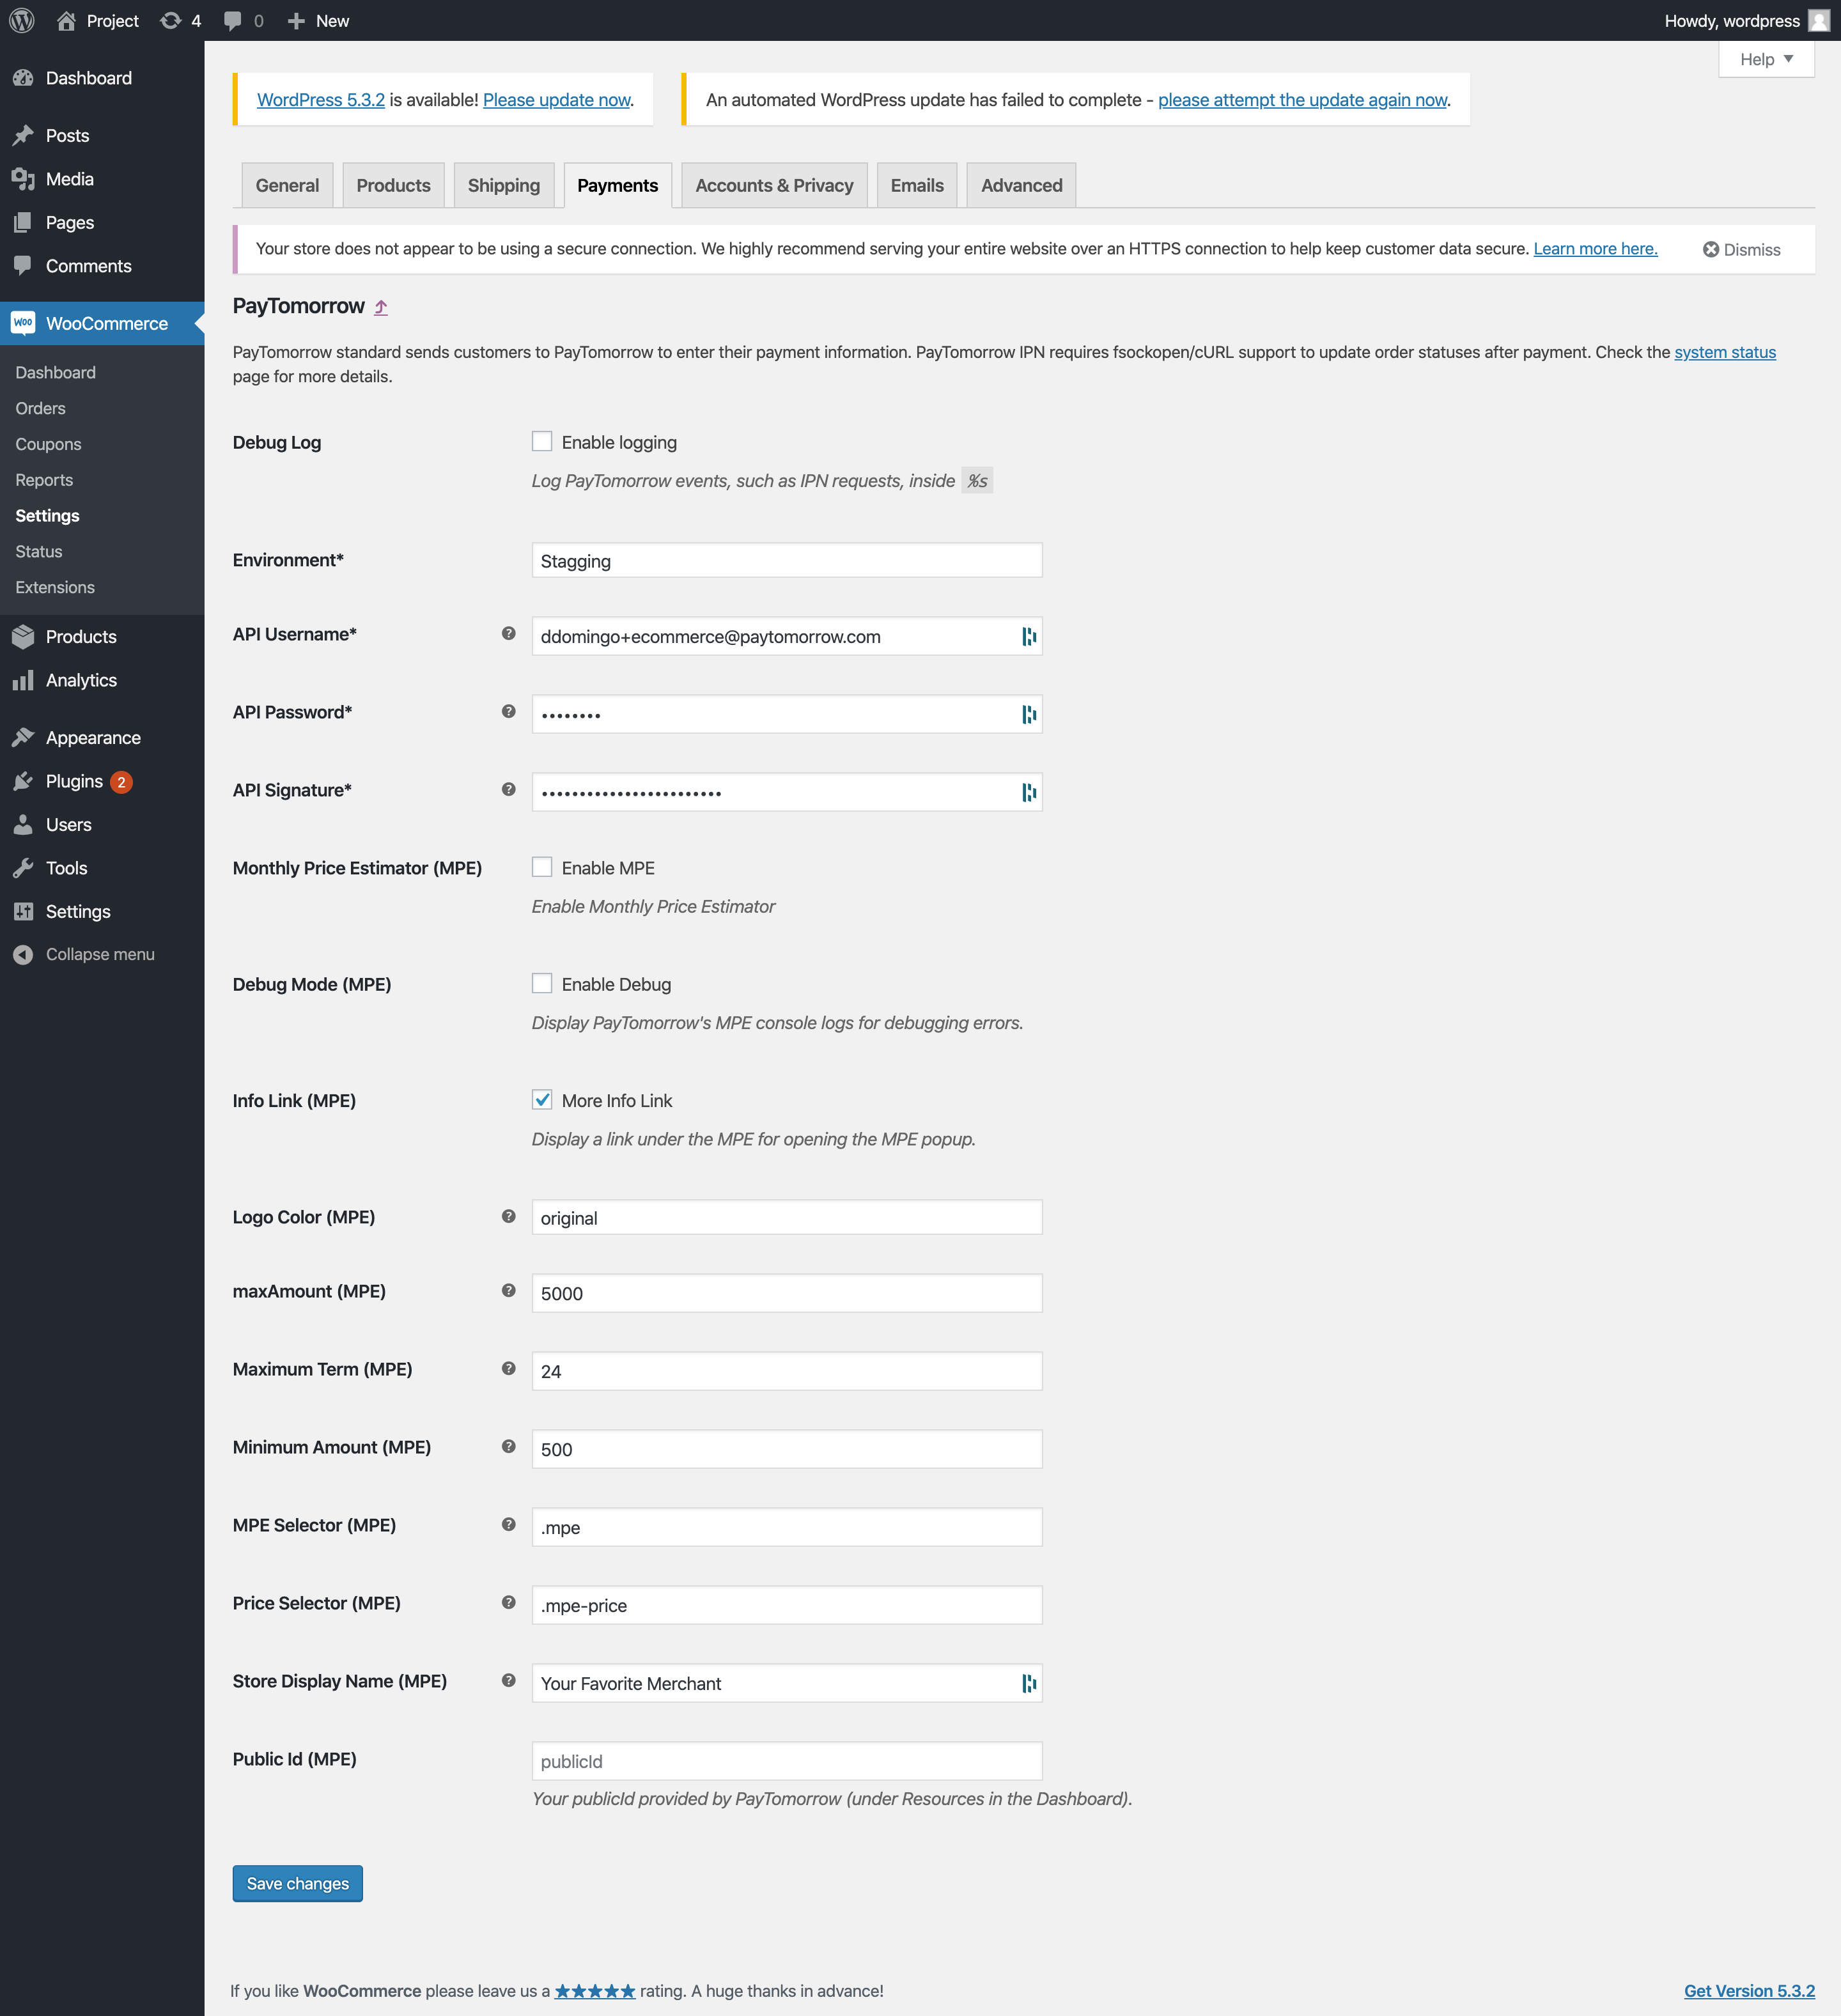The height and width of the screenshot is (2016, 1841).
Task: Click password manager icon in API Signature field
Action: pos(1028,792)
